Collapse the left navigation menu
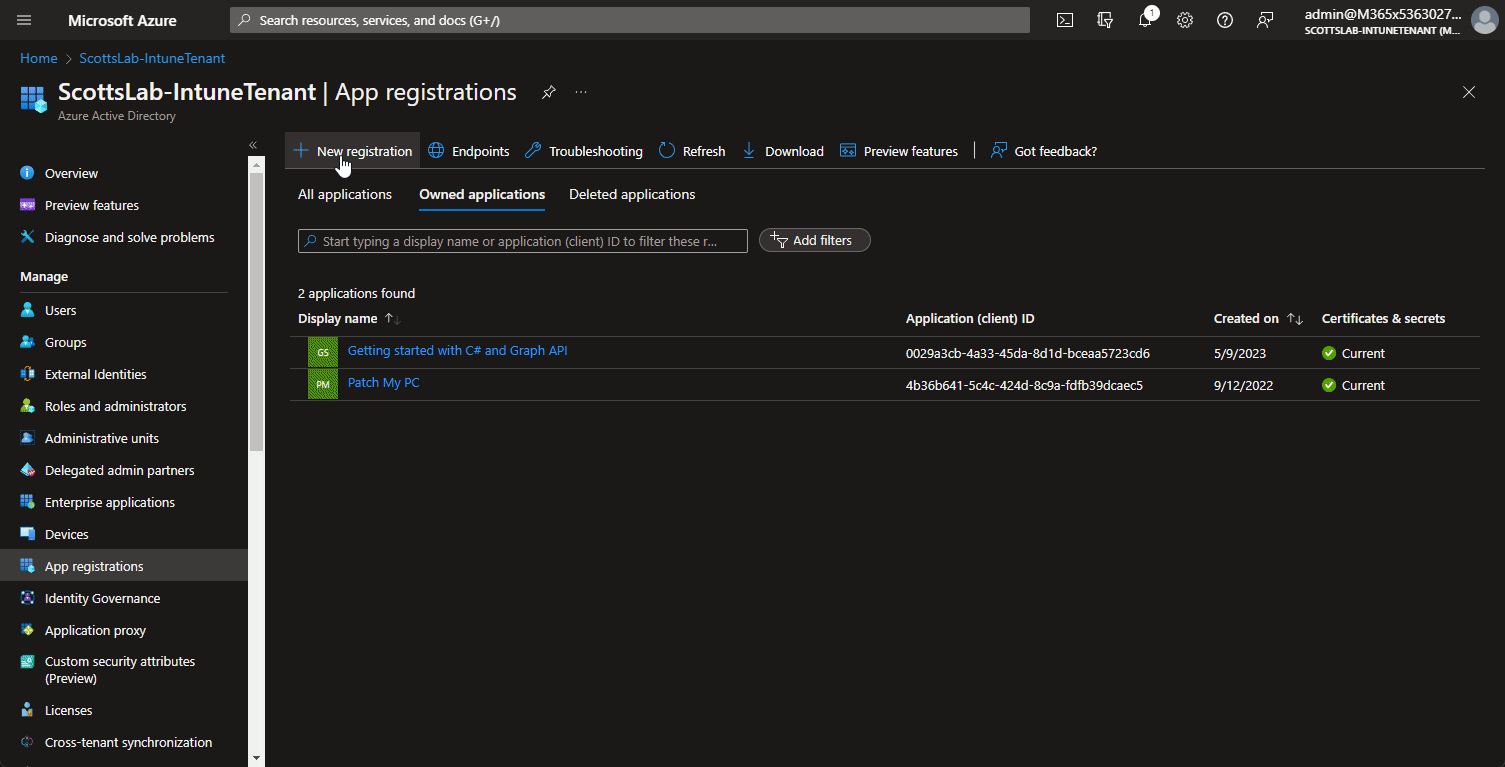 (x=253, y=146)
